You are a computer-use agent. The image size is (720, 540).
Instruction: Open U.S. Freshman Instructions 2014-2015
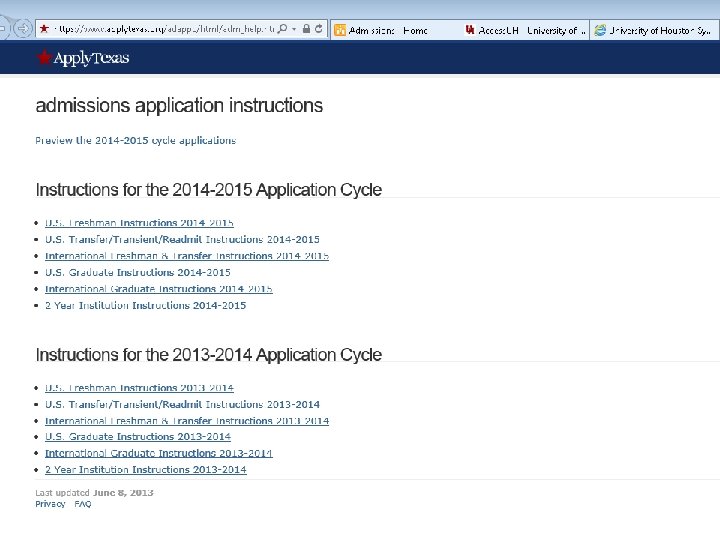coord(139,223)
